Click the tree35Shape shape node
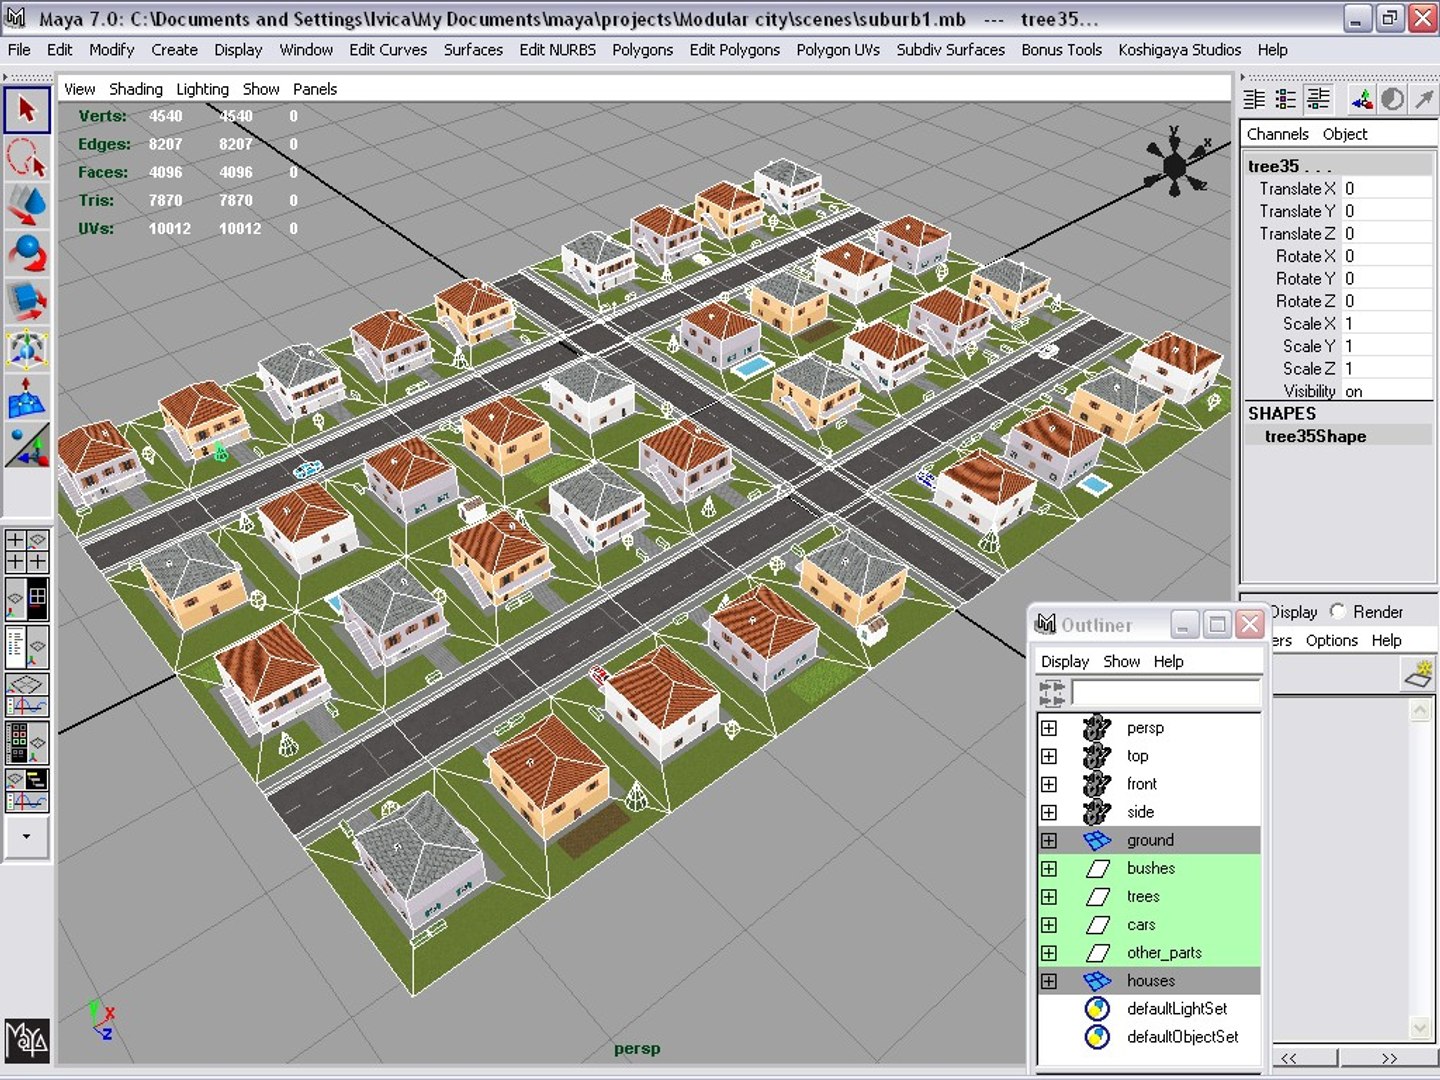This screenshot has height=1080, width=1440. click(x=1315, y=436)
